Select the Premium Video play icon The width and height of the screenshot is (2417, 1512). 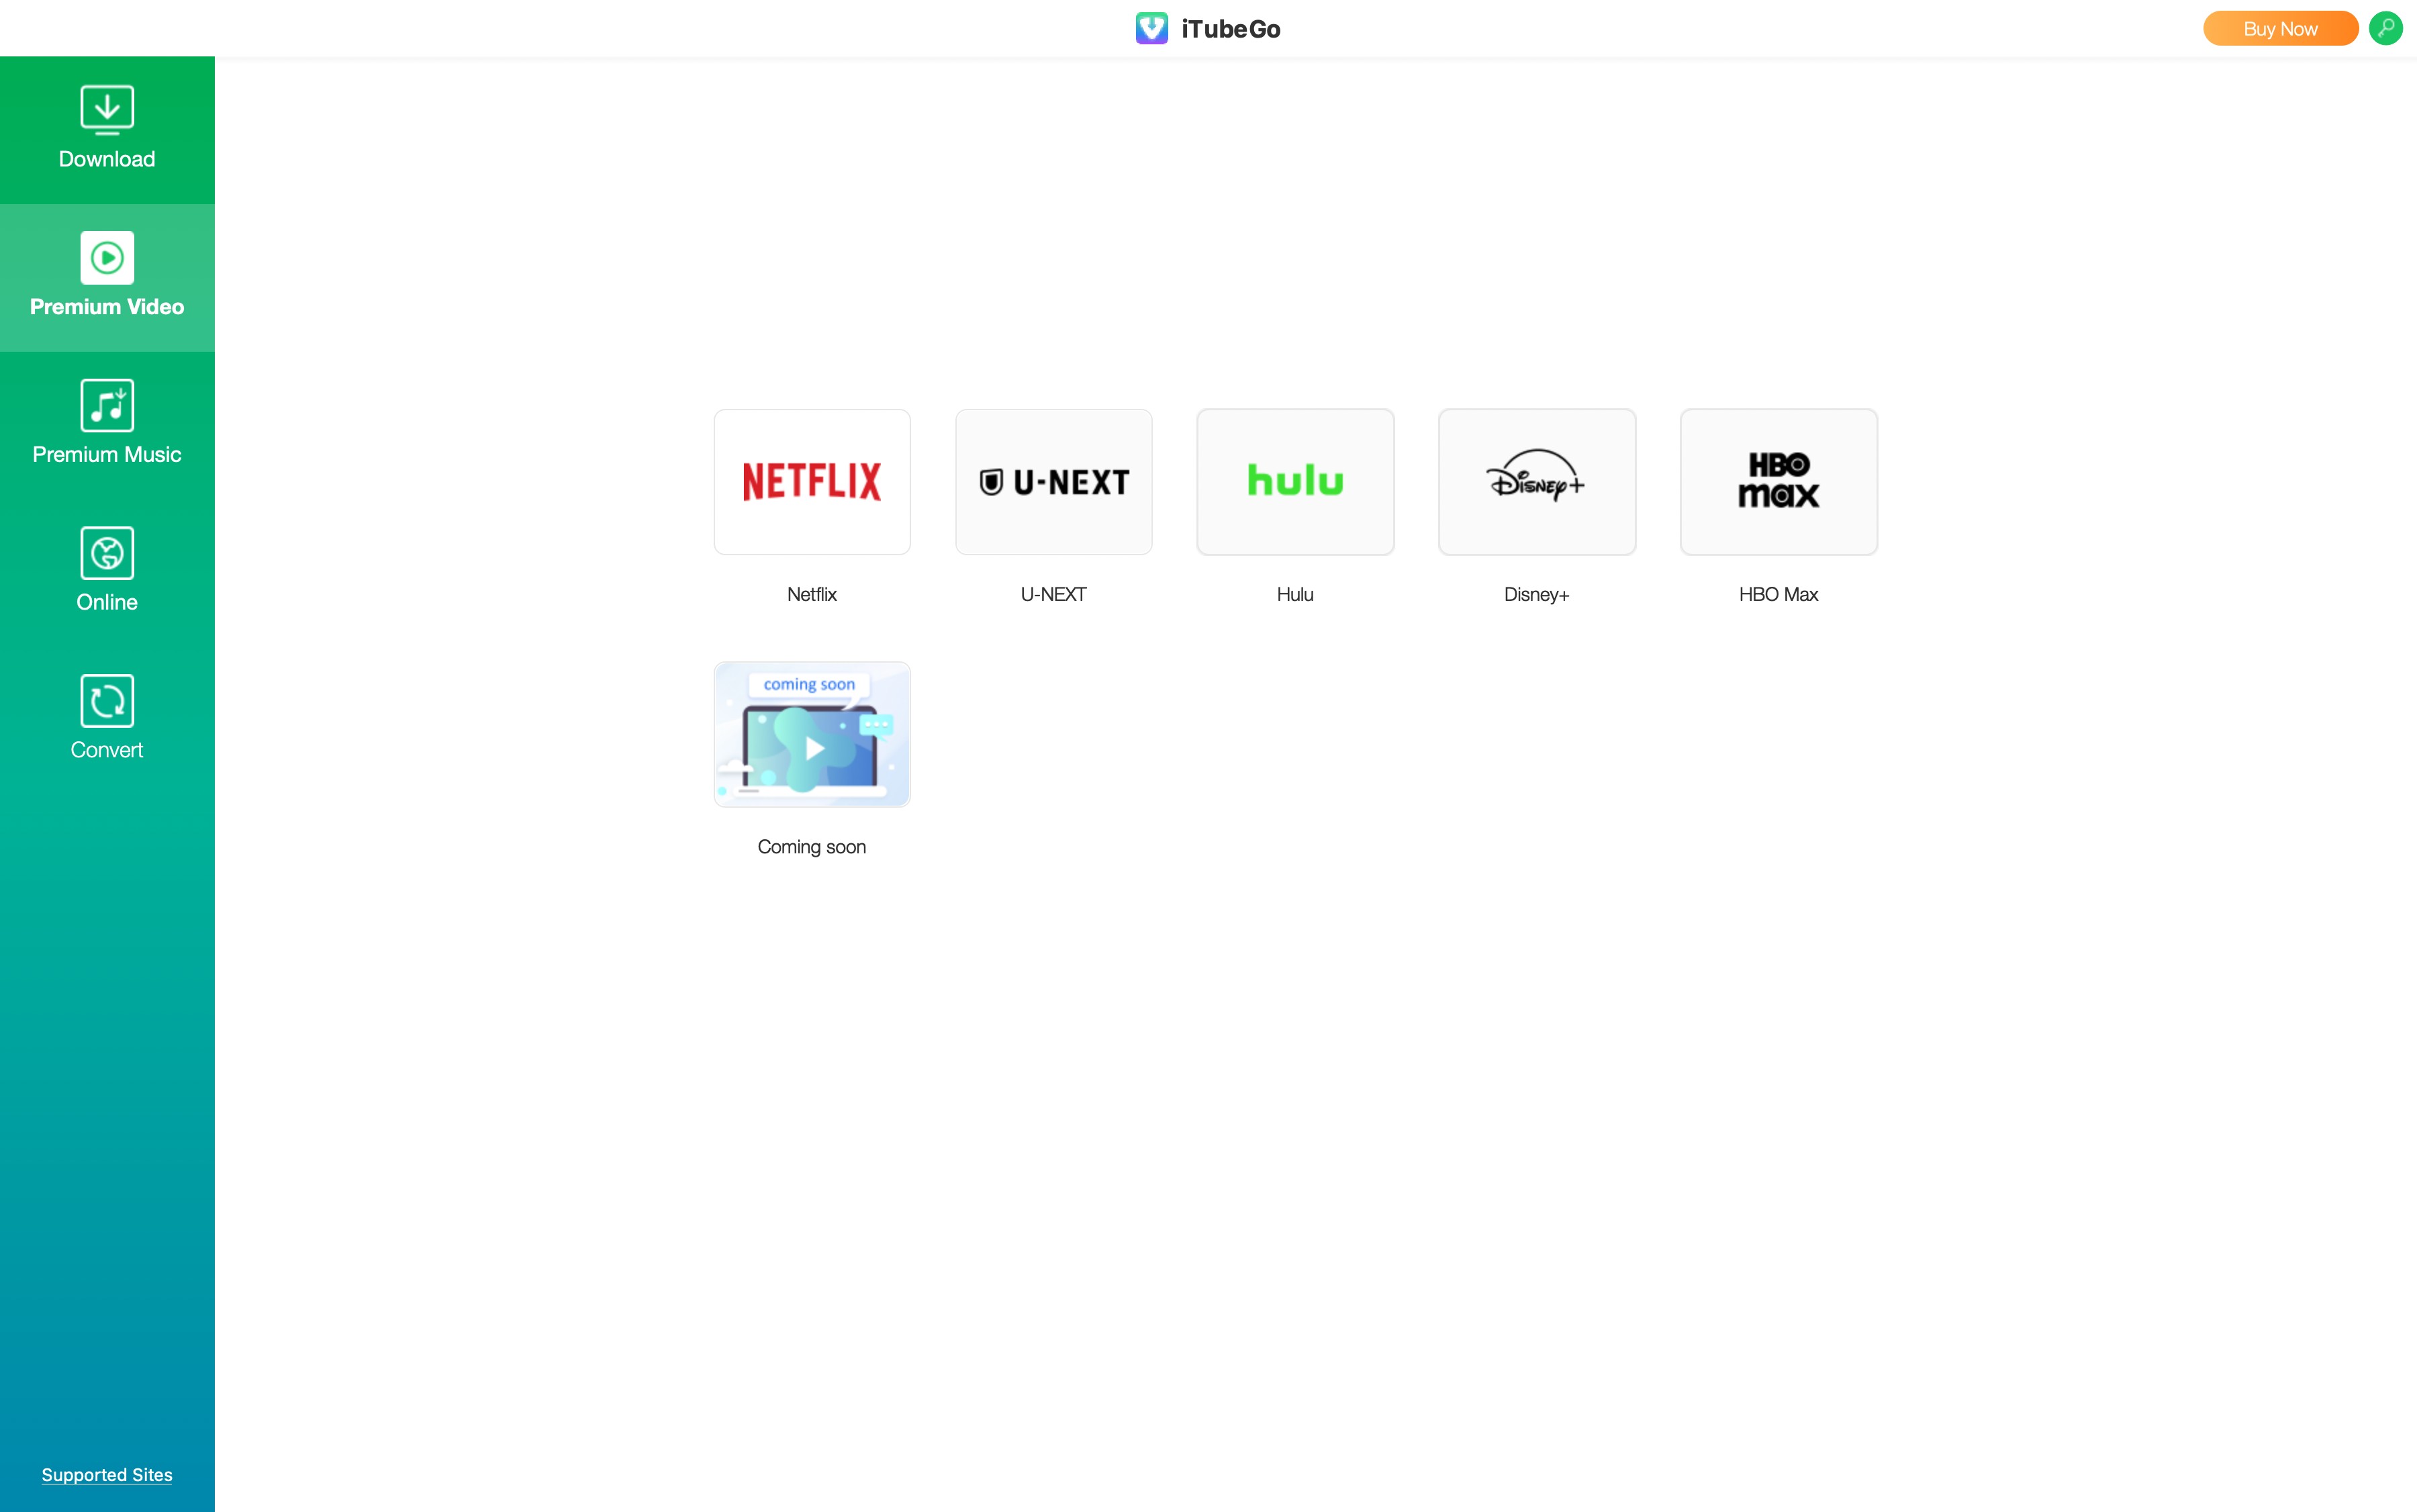(x=107, y=258)
